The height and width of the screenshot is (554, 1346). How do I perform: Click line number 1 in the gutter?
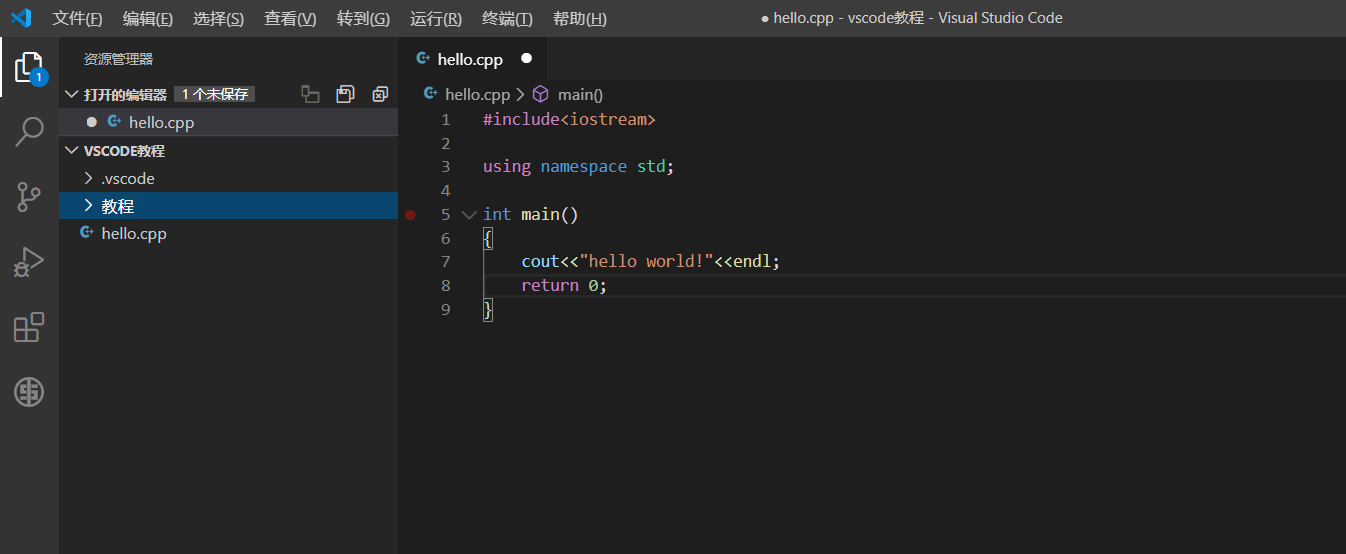pos(445,119)
